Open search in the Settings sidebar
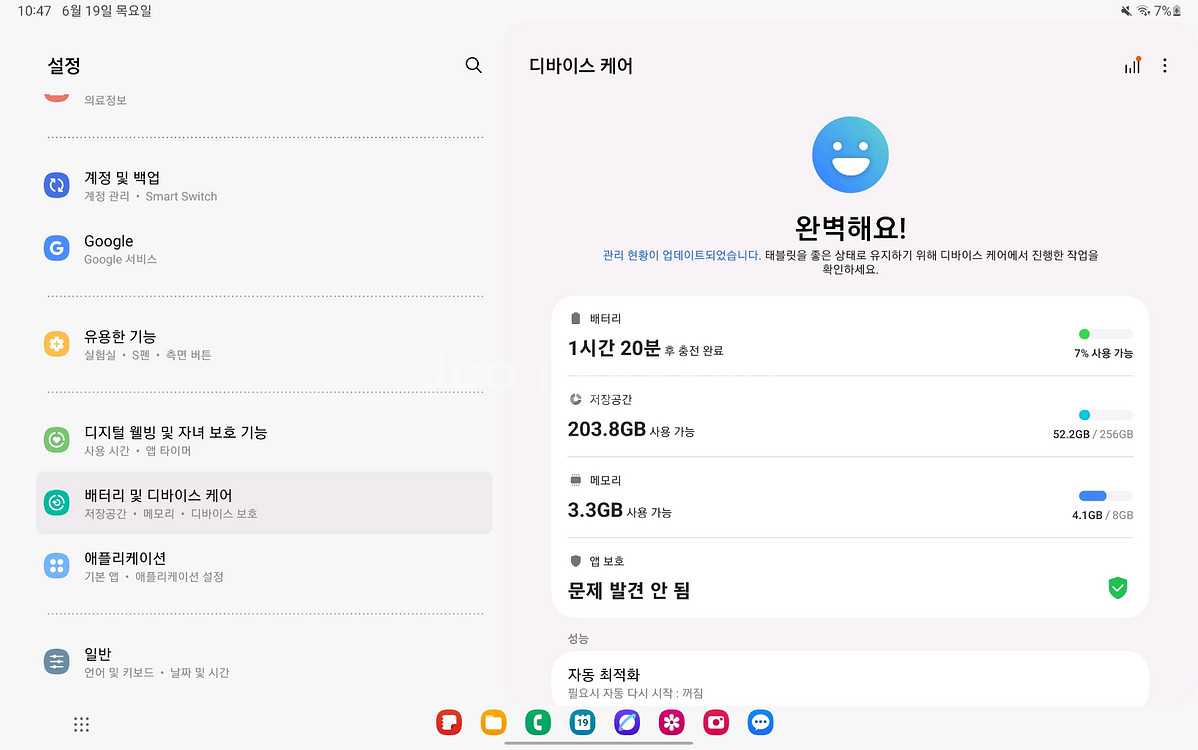 click(473, 64)
